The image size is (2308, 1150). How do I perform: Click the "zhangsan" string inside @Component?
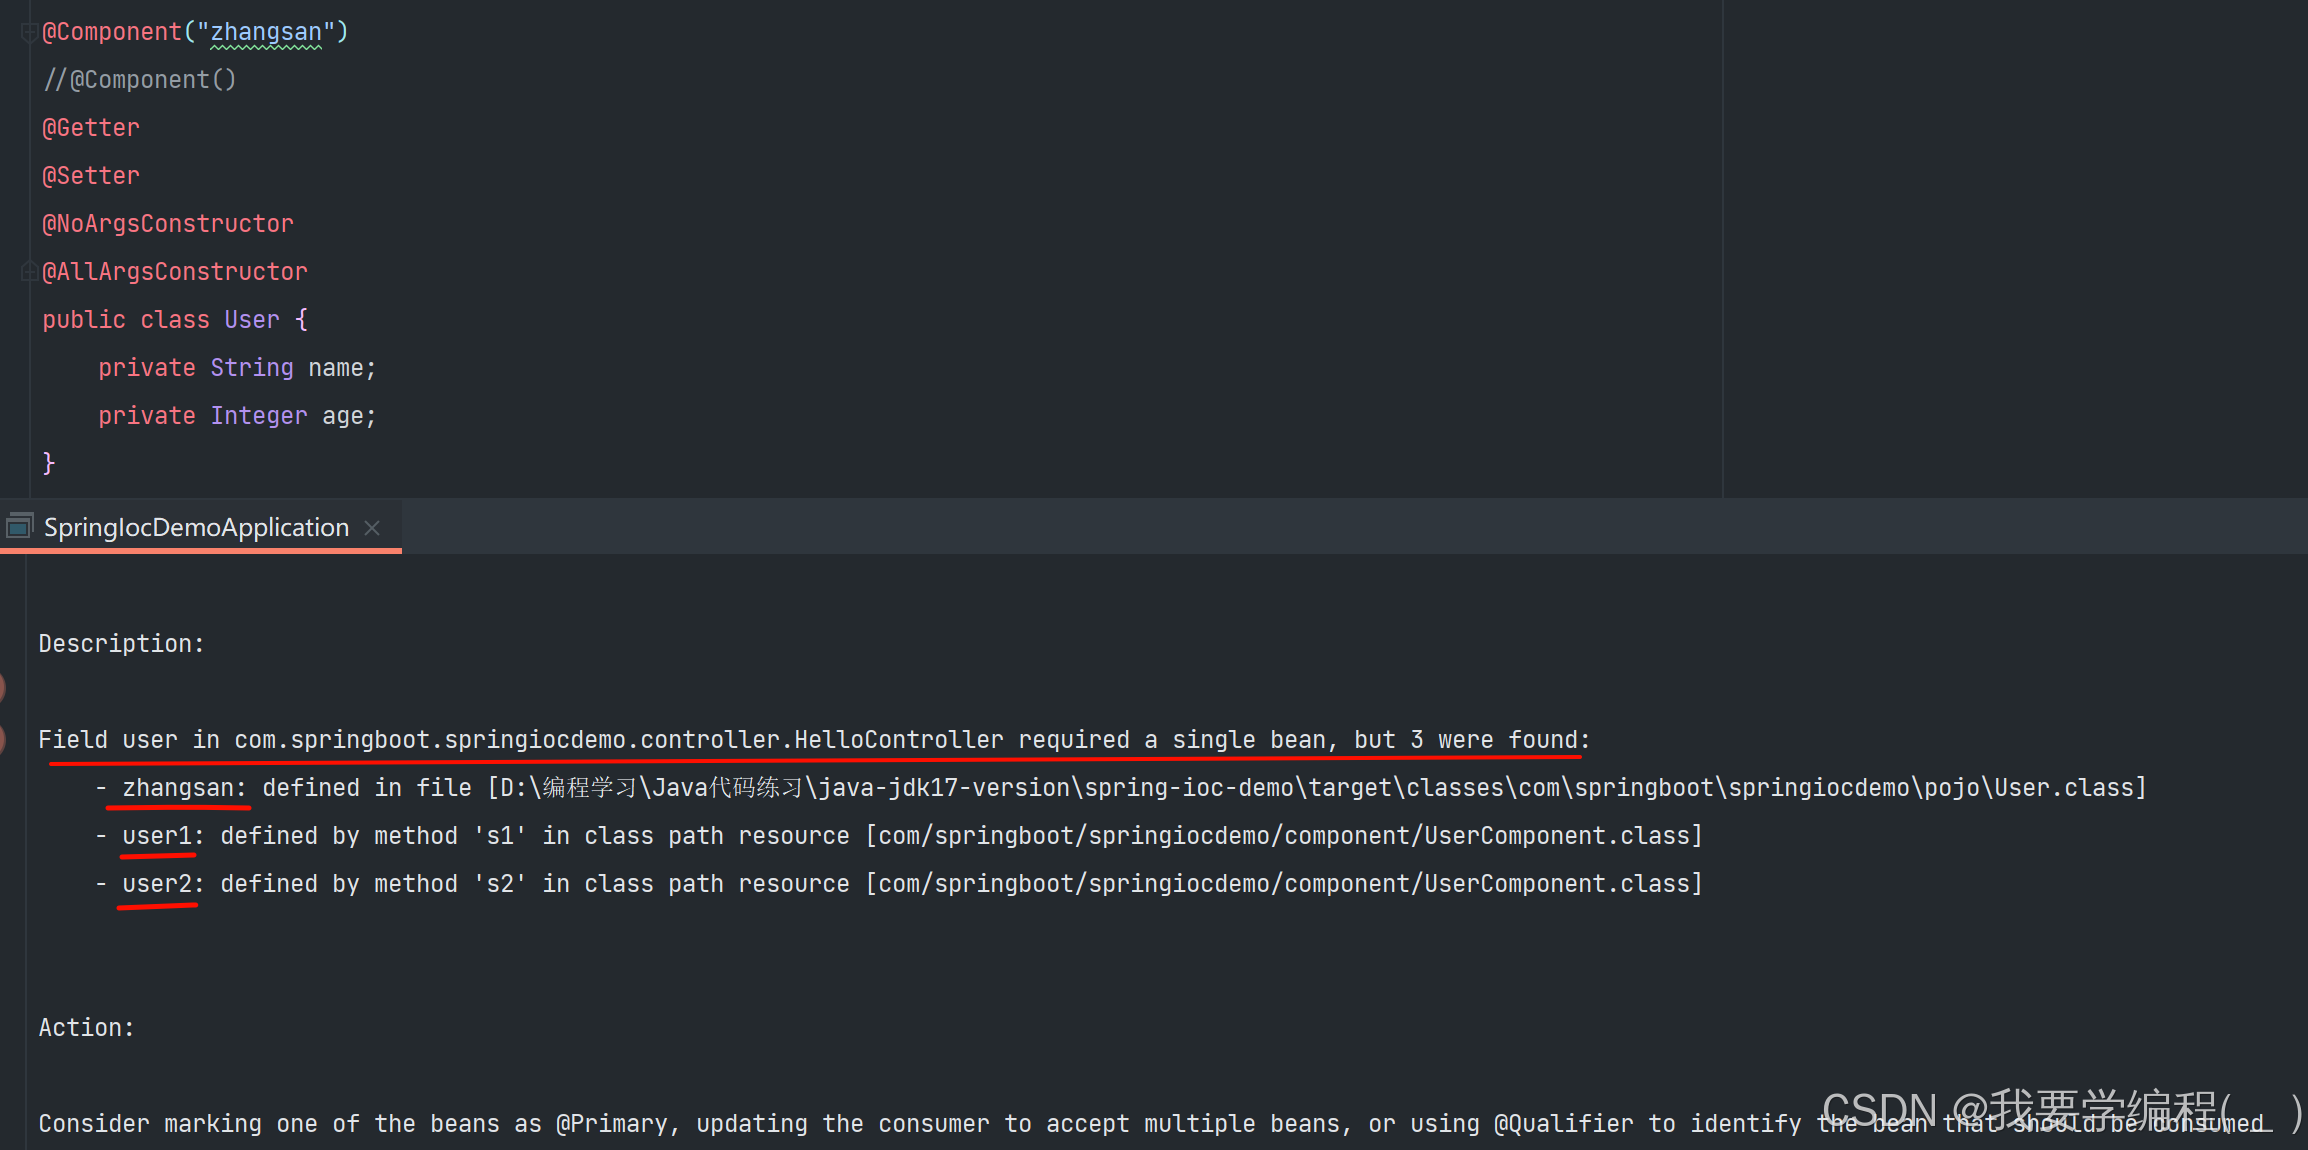pos(266,32)
